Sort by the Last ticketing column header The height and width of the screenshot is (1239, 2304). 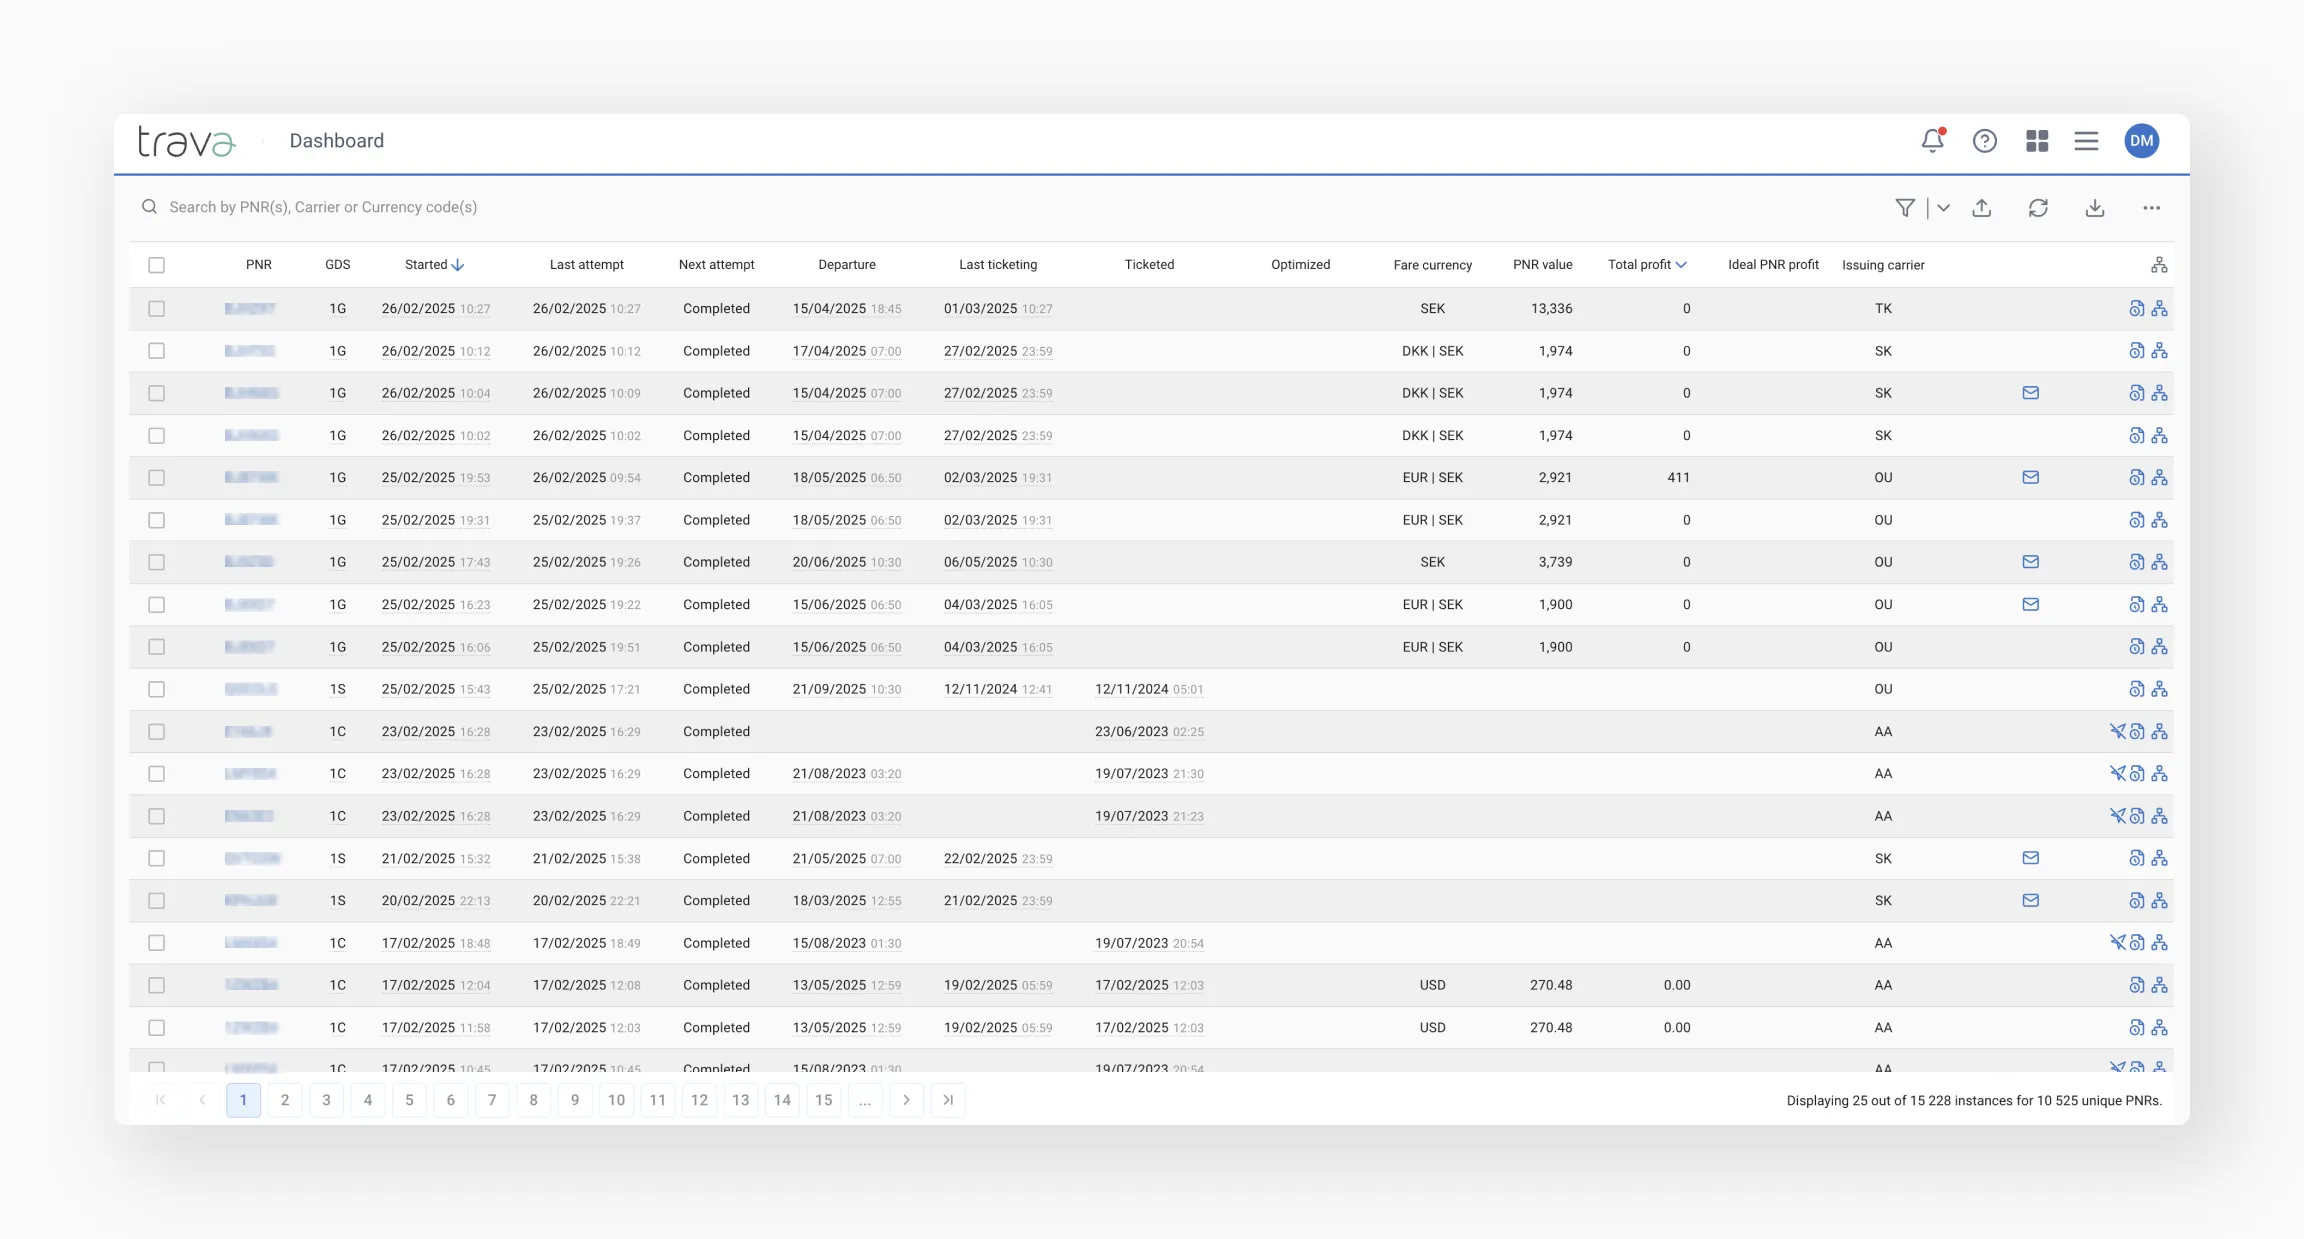pyautogui.click(x=998, y=265)
